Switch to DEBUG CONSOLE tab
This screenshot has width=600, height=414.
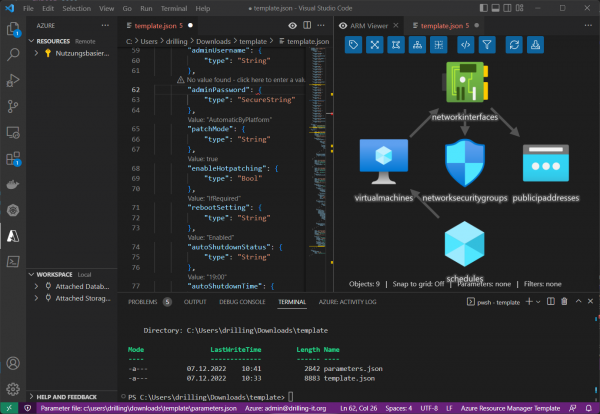(x=242, y=302)
